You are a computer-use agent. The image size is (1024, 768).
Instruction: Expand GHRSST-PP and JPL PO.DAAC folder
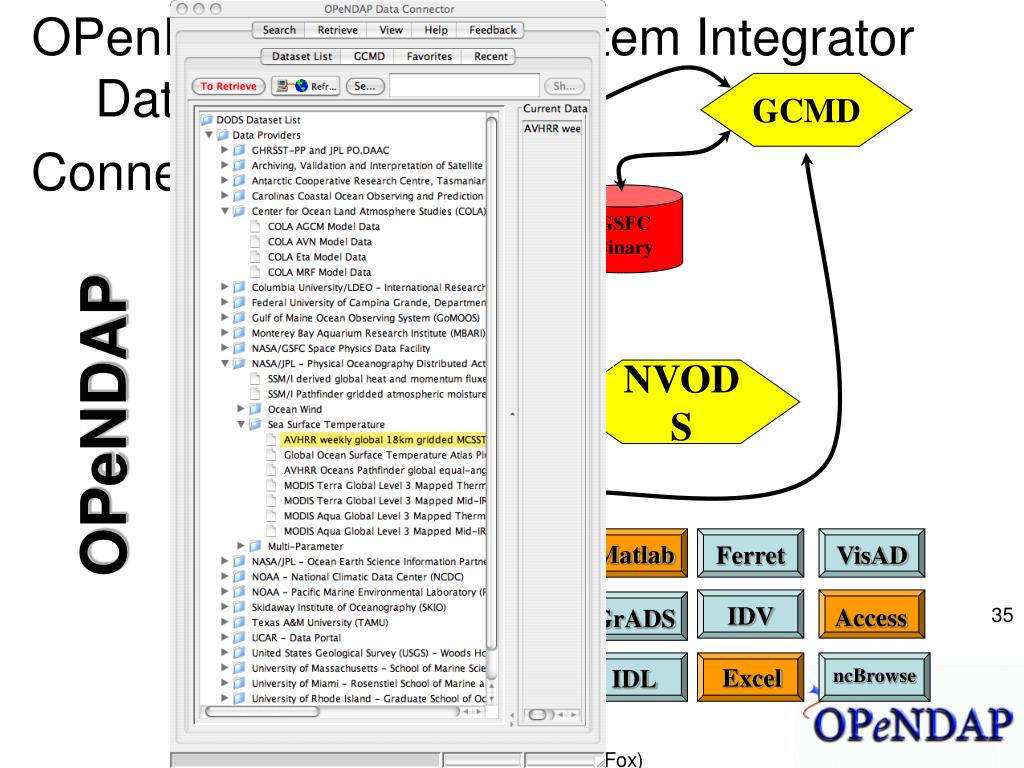(x=225, y=150)
